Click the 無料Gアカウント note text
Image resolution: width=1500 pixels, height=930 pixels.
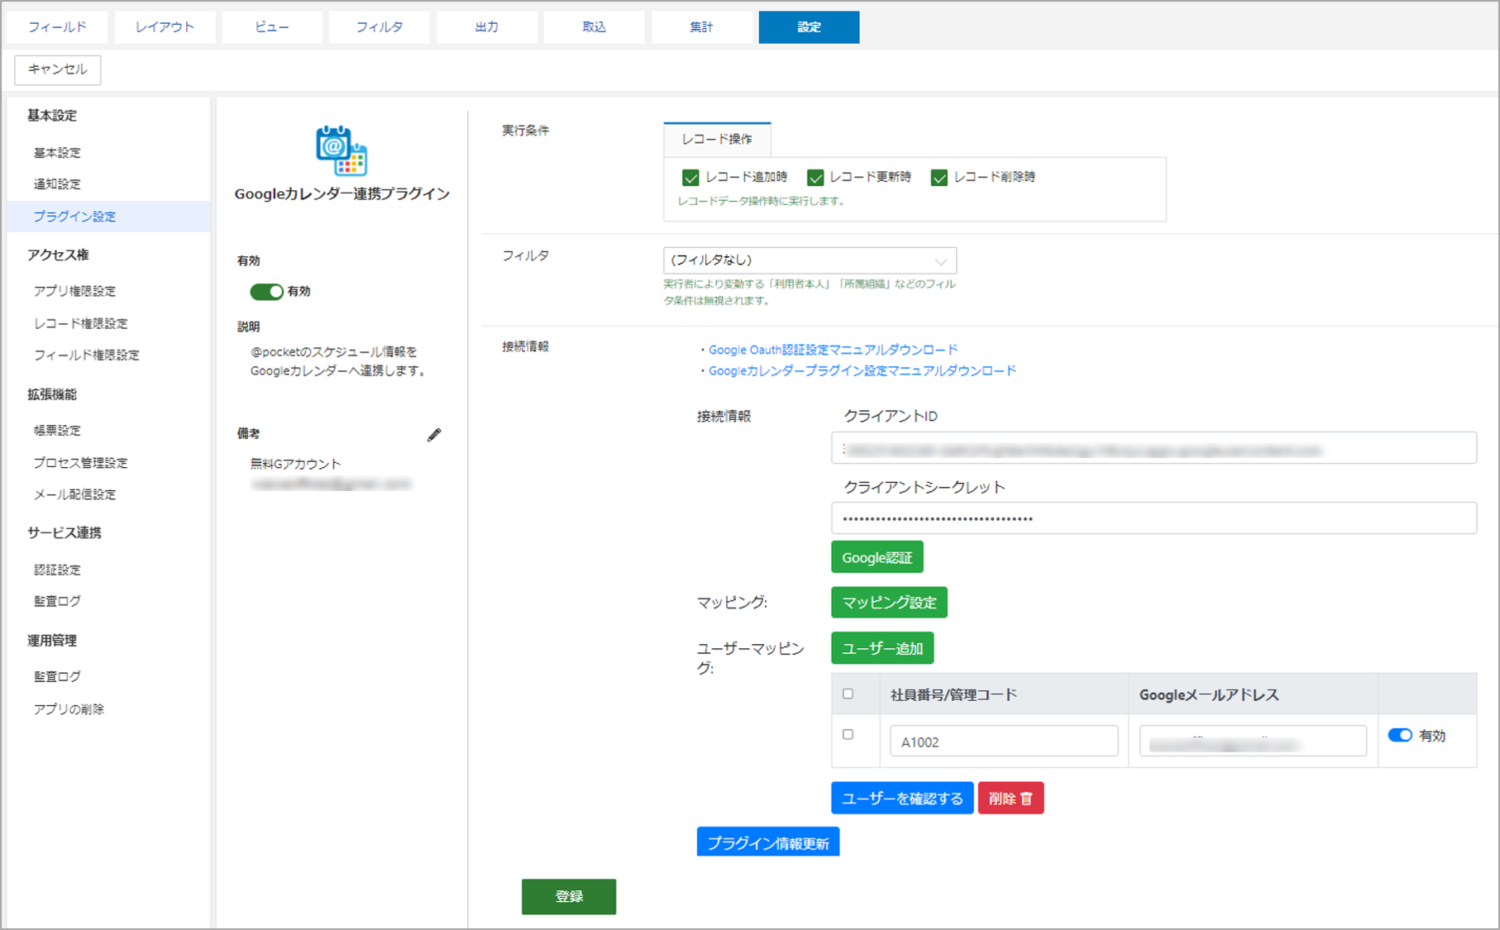click(x=295, y=464)
